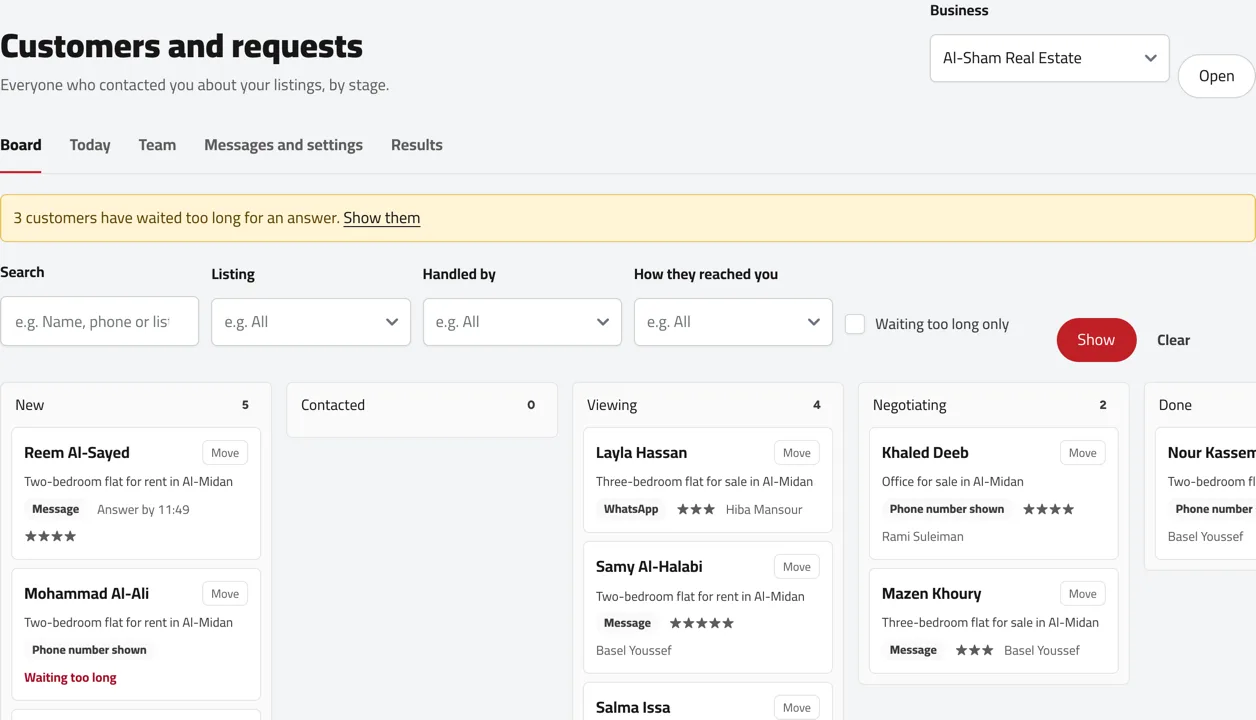
Task: Click into the Search input field
Action: [99, 322]
